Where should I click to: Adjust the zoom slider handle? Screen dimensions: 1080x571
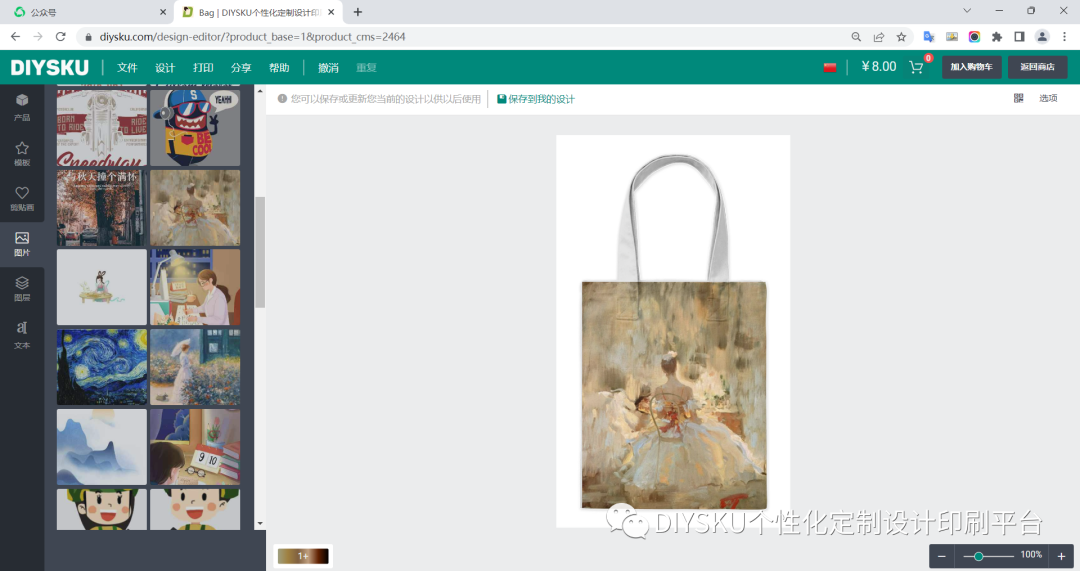coord(978,556)
